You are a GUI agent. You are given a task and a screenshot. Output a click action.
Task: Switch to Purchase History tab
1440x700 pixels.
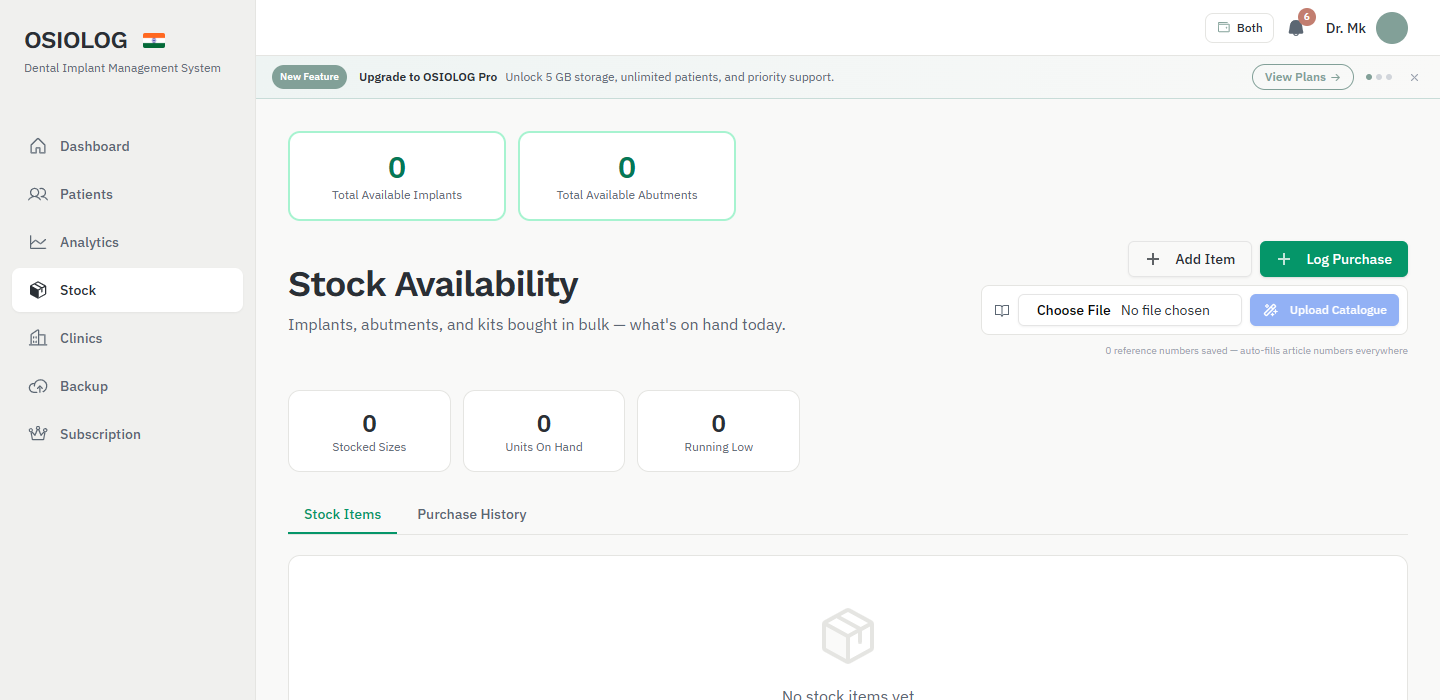[x=472, y=514]
